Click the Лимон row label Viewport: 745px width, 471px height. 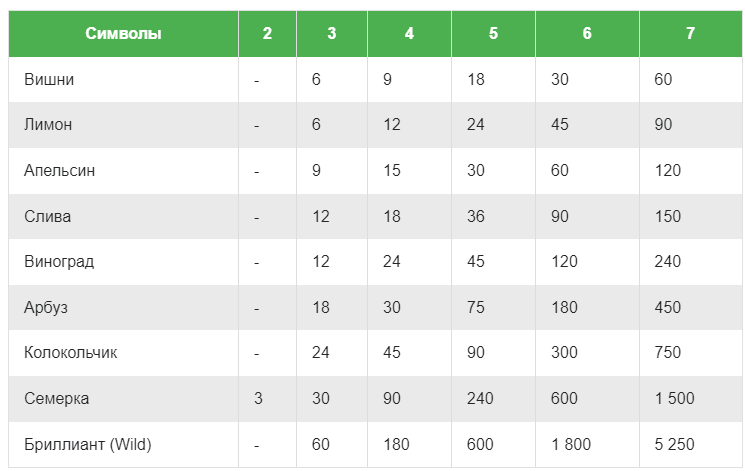point(48,125)
